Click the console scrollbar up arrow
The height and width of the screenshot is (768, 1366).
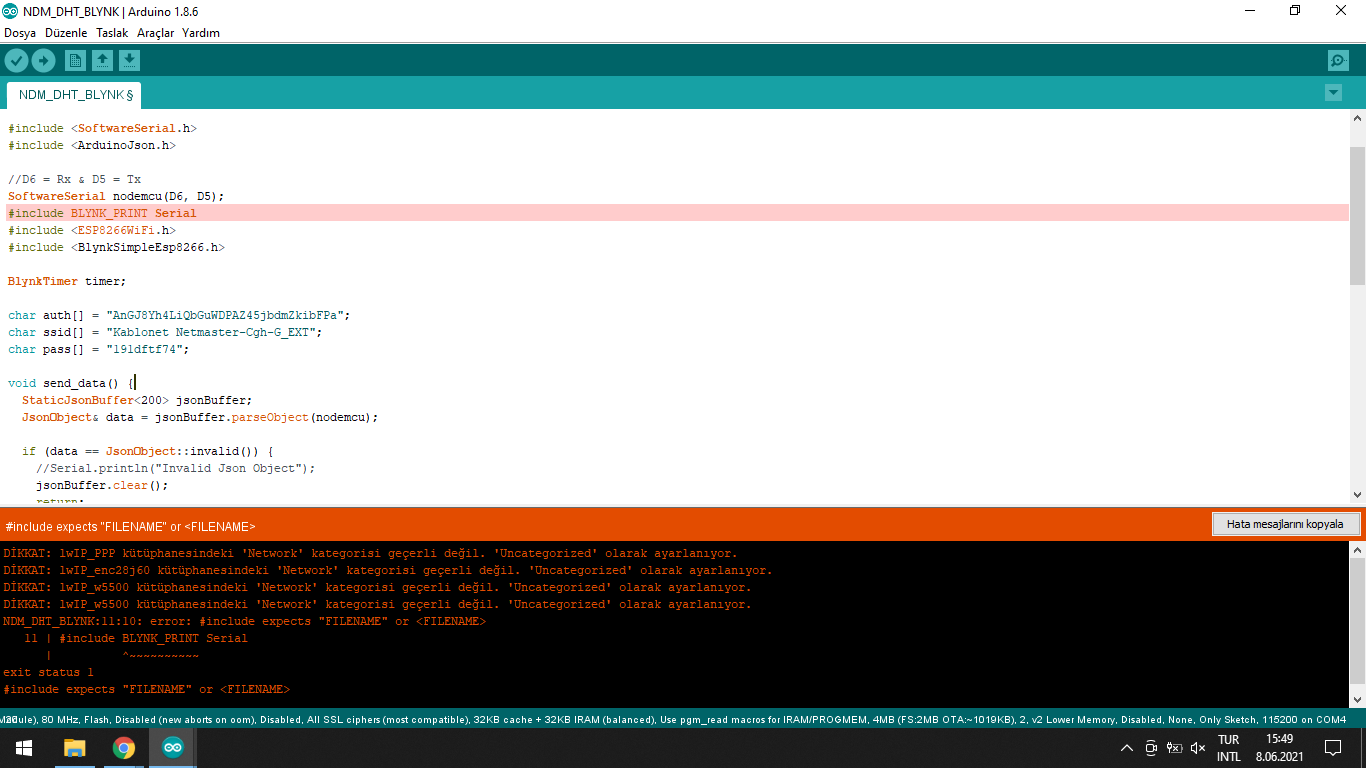pos(1357,550)
